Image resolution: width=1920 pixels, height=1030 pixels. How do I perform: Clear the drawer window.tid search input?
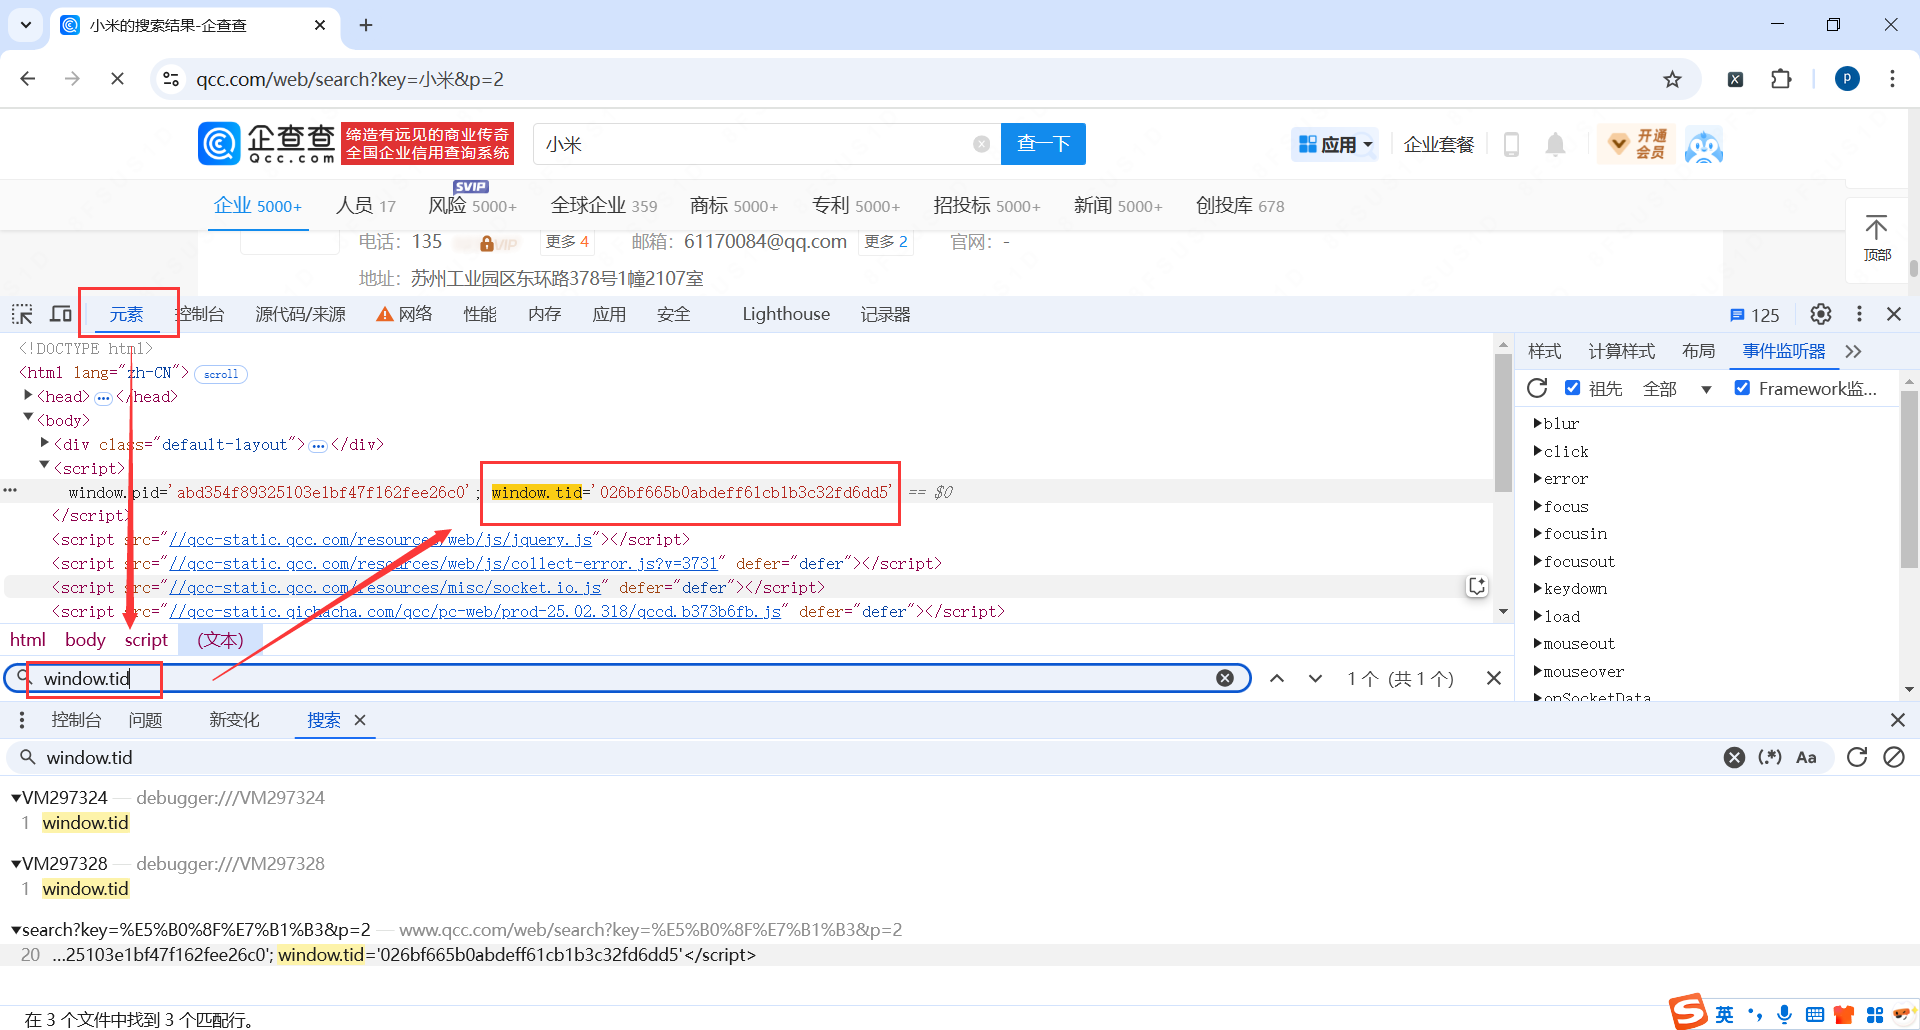pyautogui.click(x=1734, y=757)
